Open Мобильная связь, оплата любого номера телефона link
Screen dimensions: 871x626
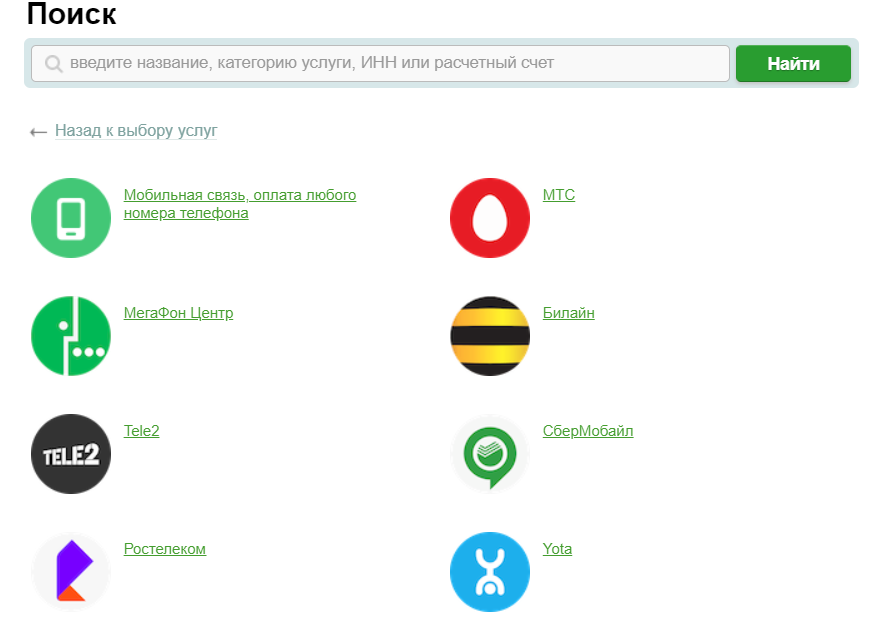[240, 204]
